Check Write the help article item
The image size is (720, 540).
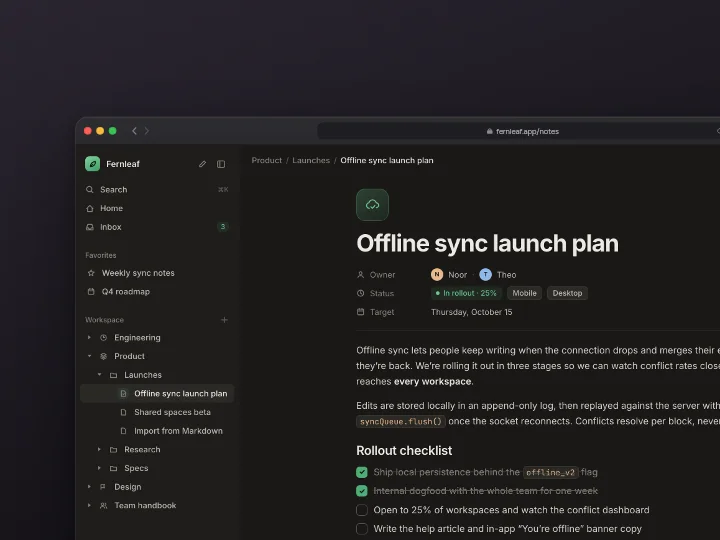click(362, 529)
